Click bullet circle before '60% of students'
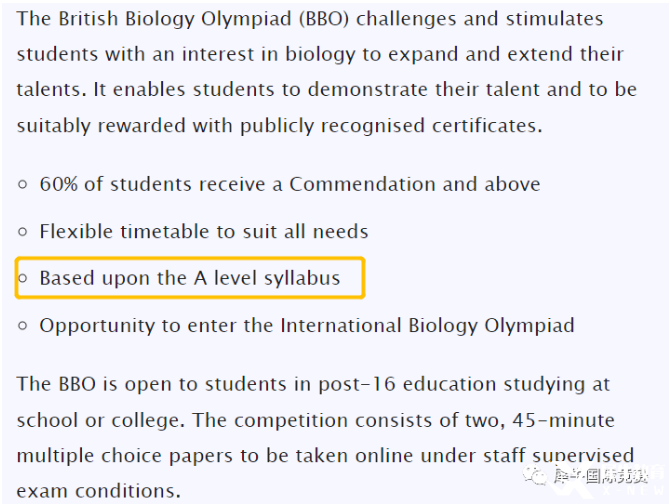The image size is (670, 504). [23, 185]
